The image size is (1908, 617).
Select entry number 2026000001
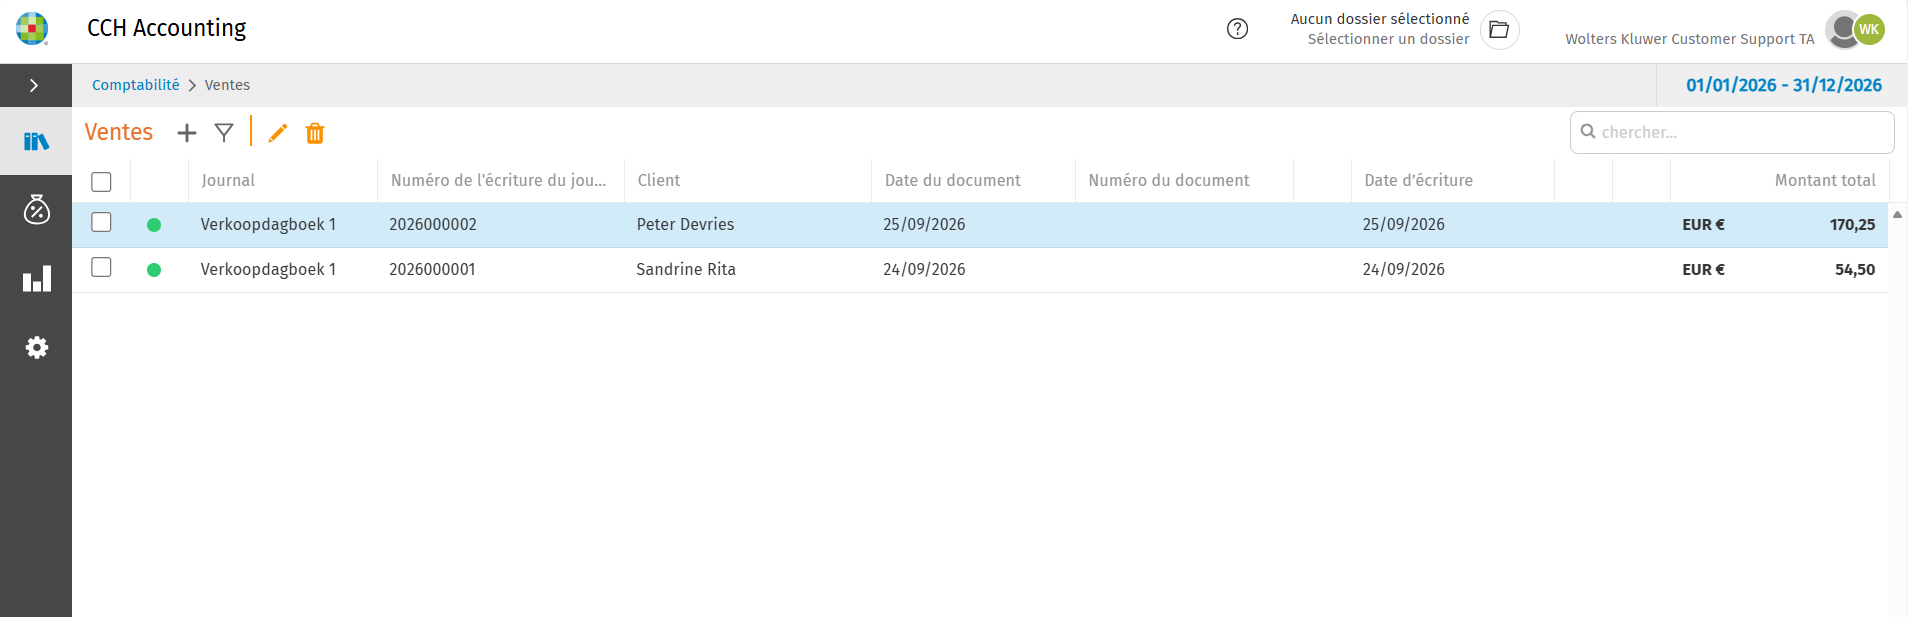(x=432, y=270)
